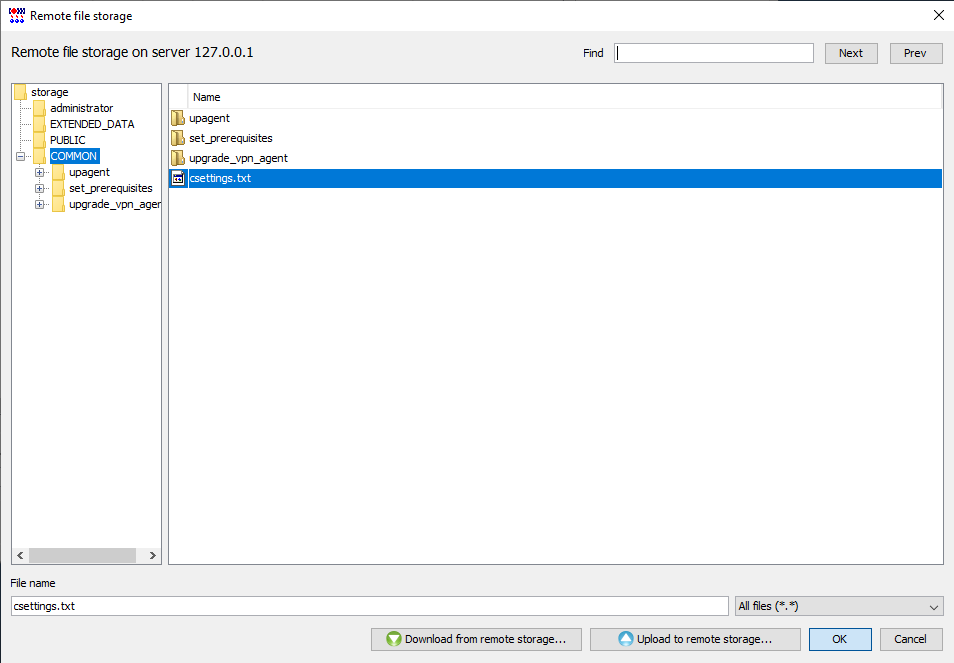Focus the Find search field
954x663 pixels.
pos(714,53)
